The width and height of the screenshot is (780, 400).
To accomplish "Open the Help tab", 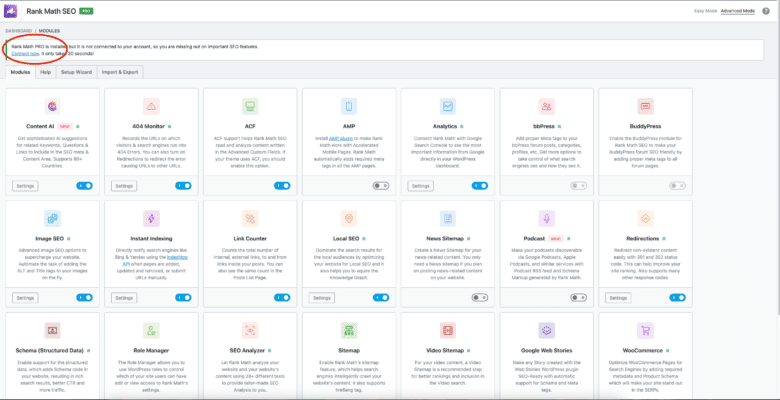I will click(x=45, y=73).
